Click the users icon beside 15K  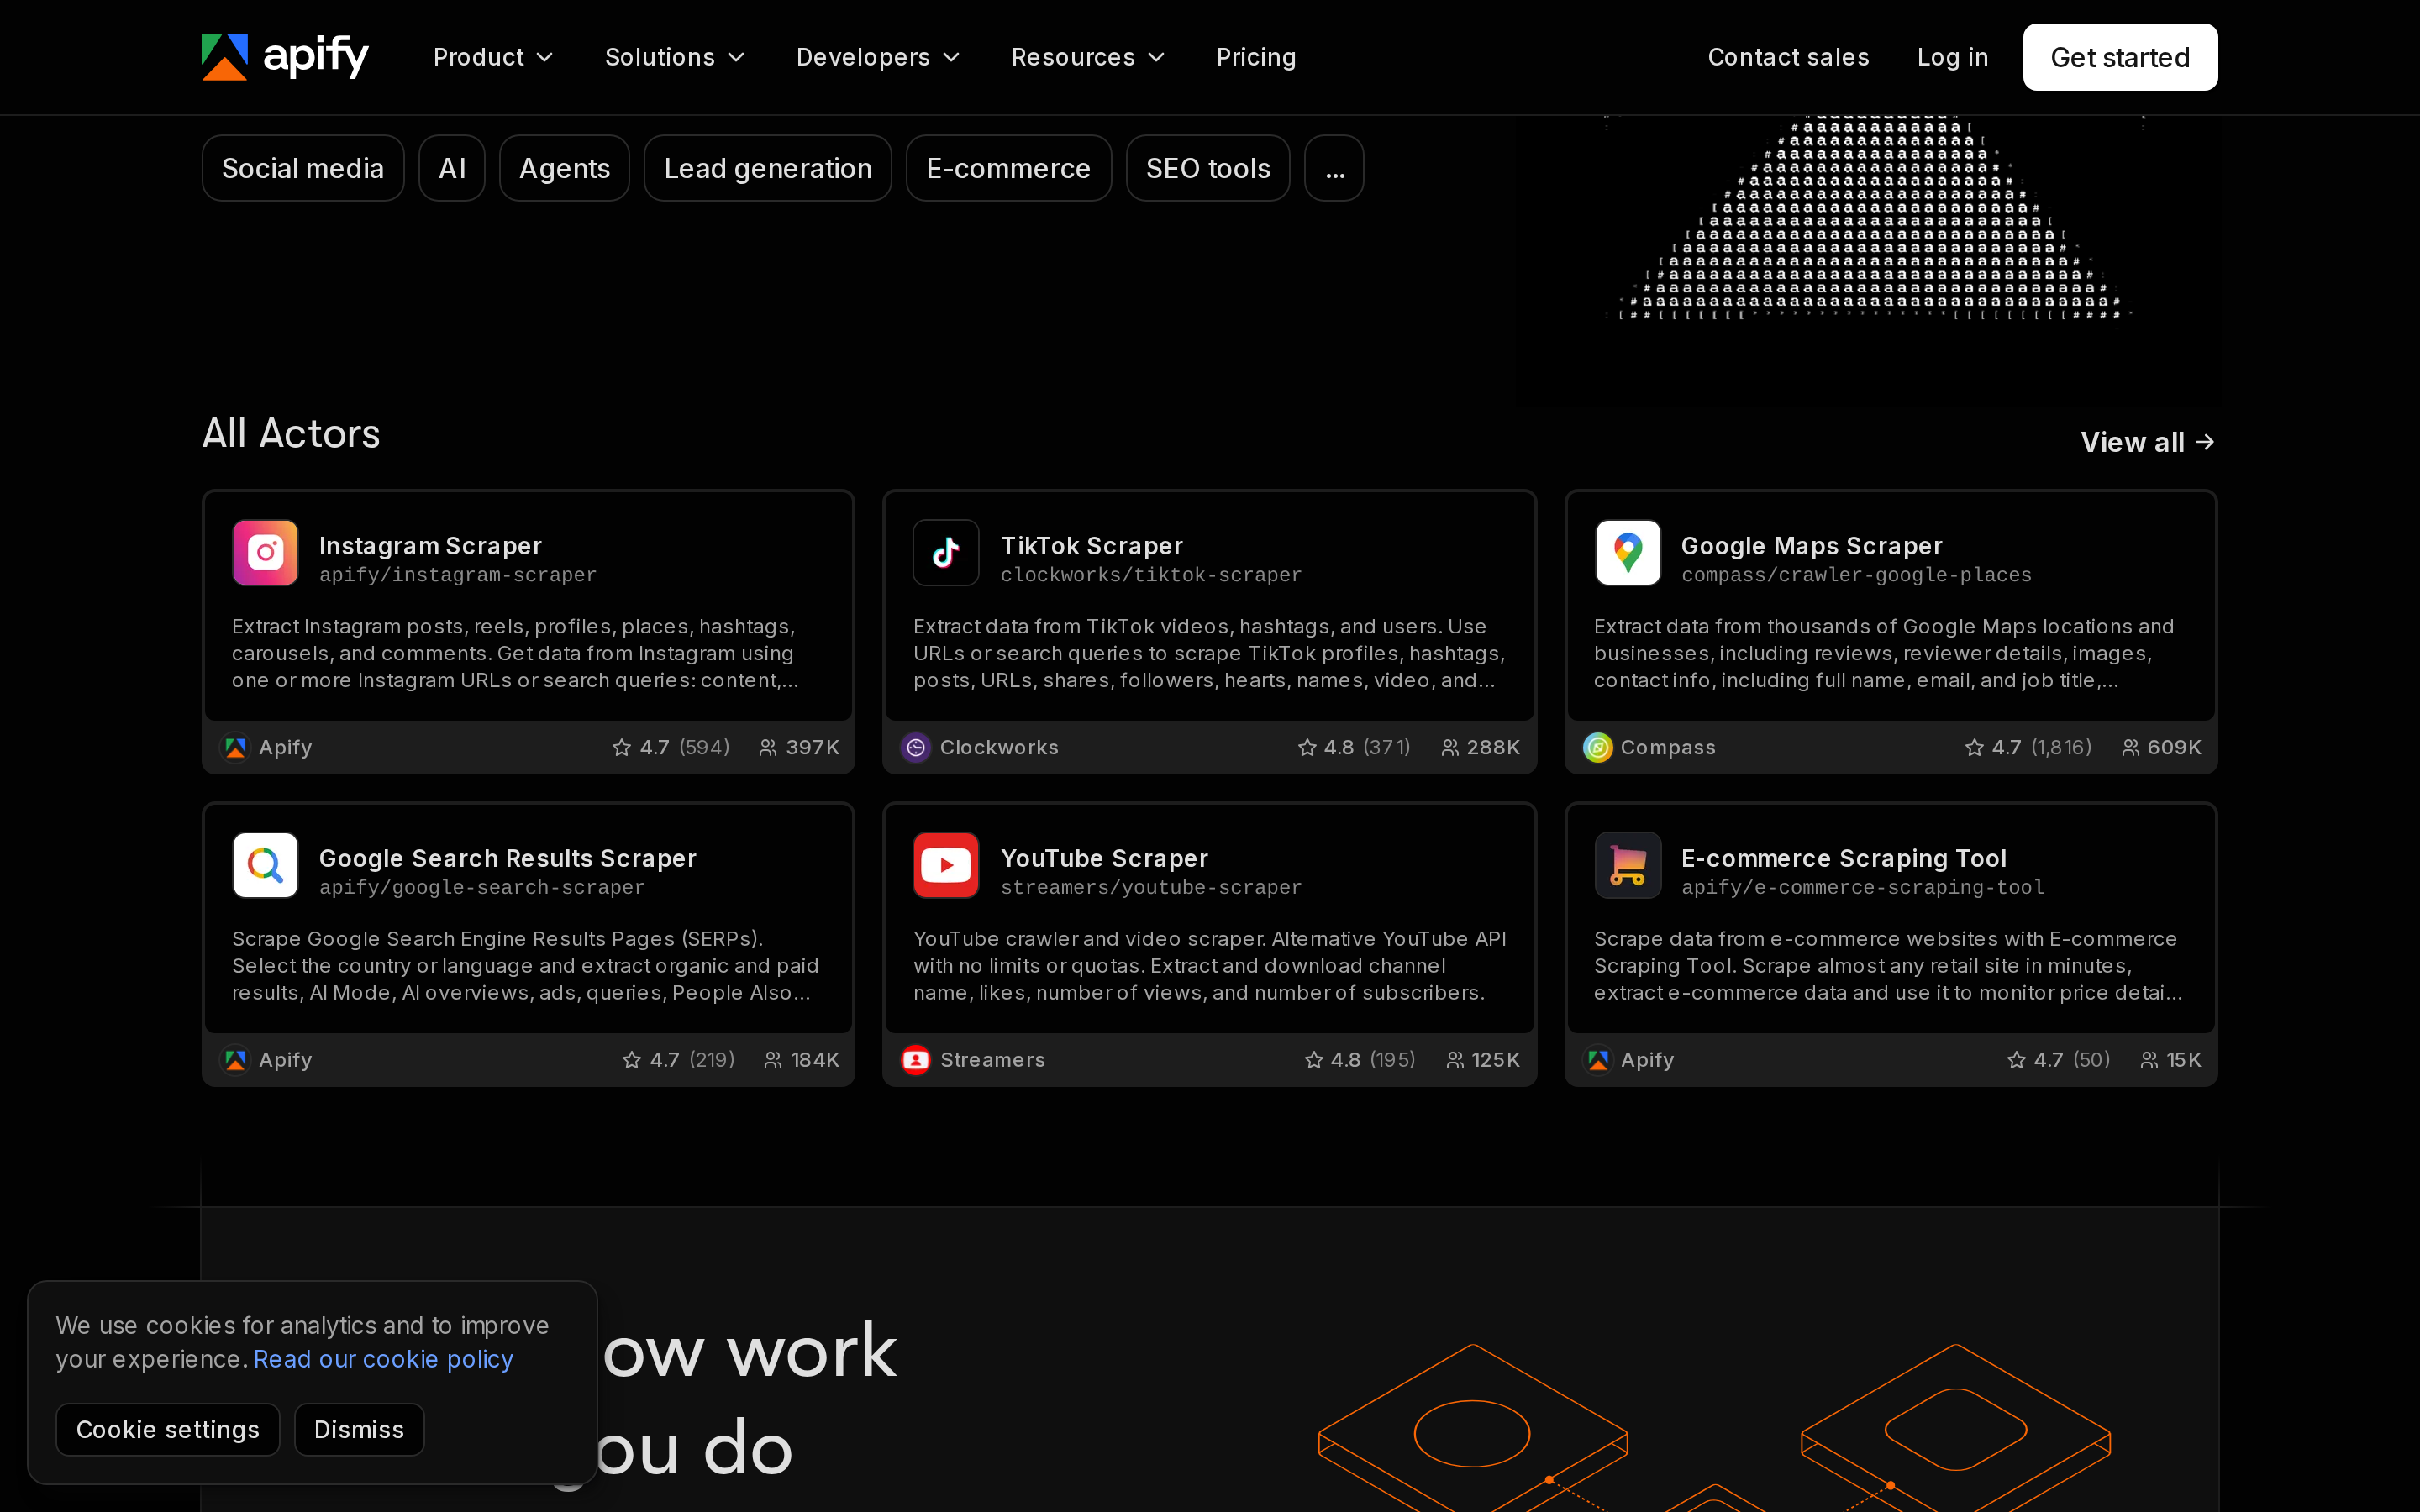(2148, 1060)
